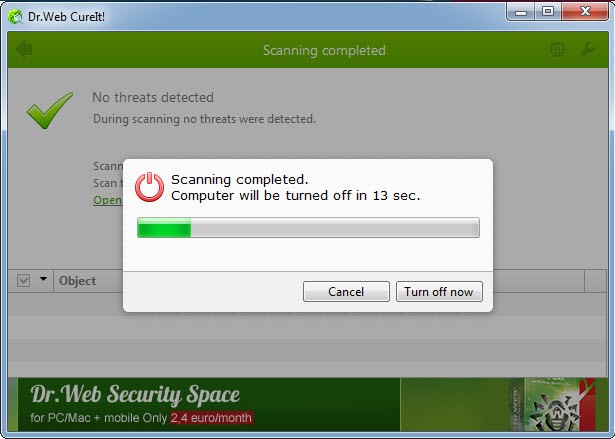Click the red power icon in dialog
This screenshot has height=439, width=615.
[x=149, y=187]
